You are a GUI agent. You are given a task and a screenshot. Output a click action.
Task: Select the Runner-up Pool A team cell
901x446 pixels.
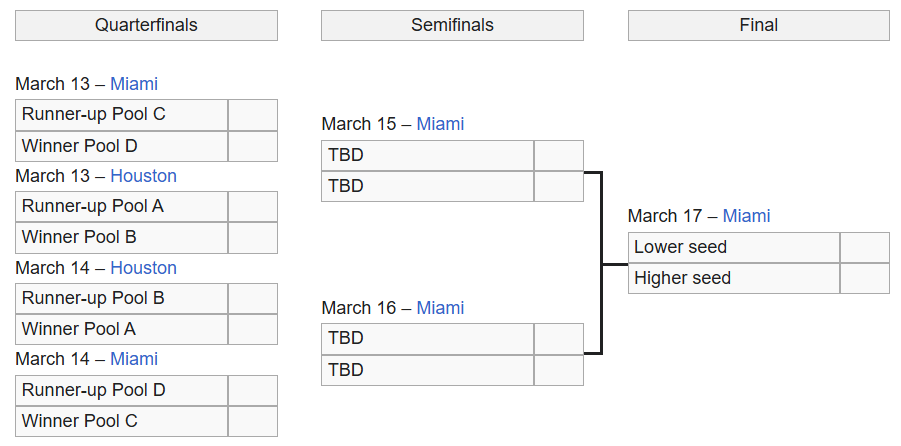click(x=122, y=207)
